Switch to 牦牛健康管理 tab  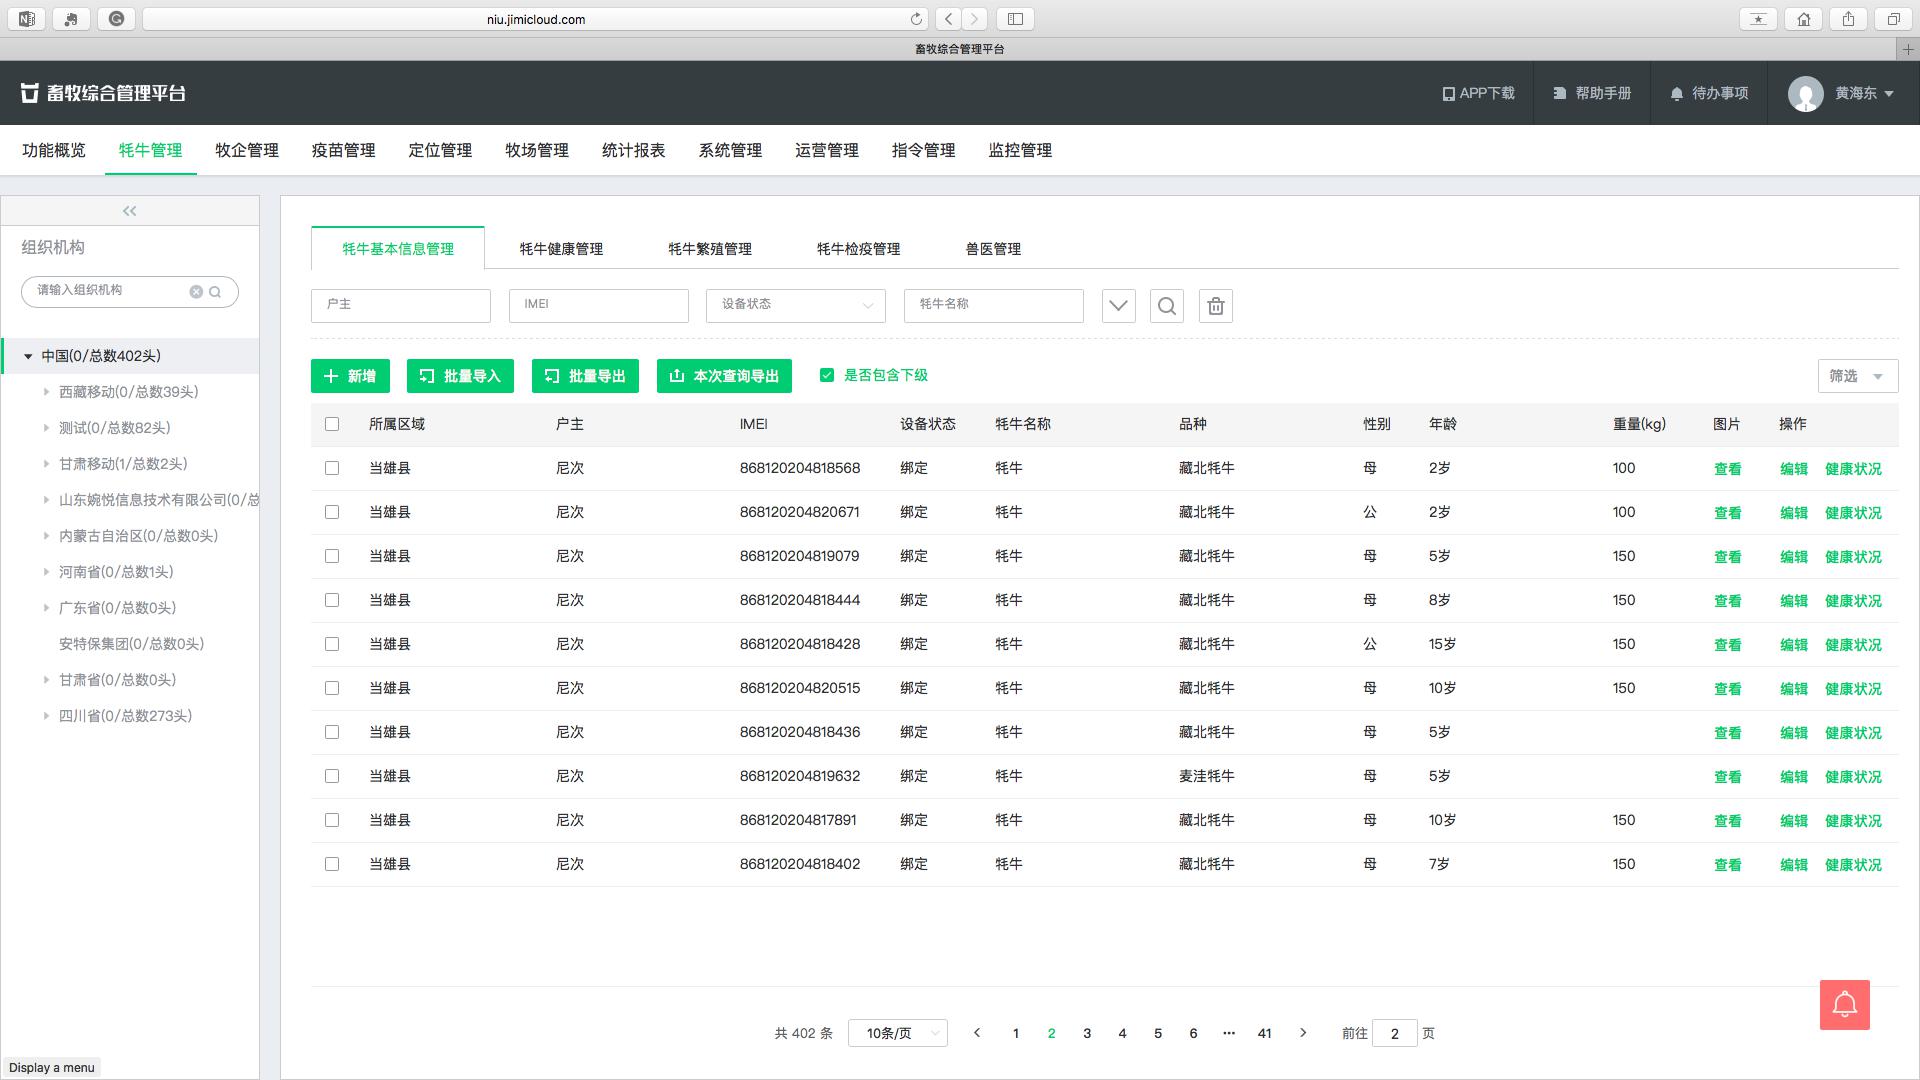tap(561, 249)
